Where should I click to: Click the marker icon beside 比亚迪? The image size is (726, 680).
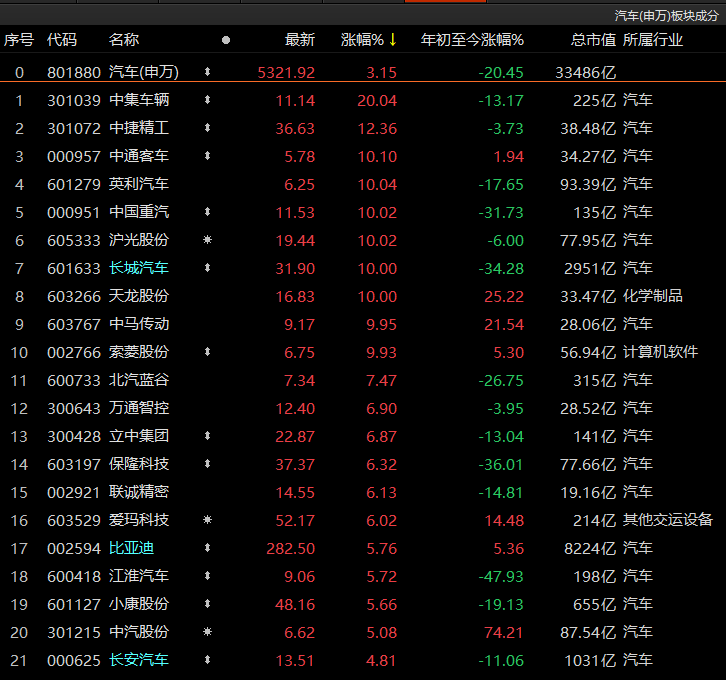coord(208,548)
